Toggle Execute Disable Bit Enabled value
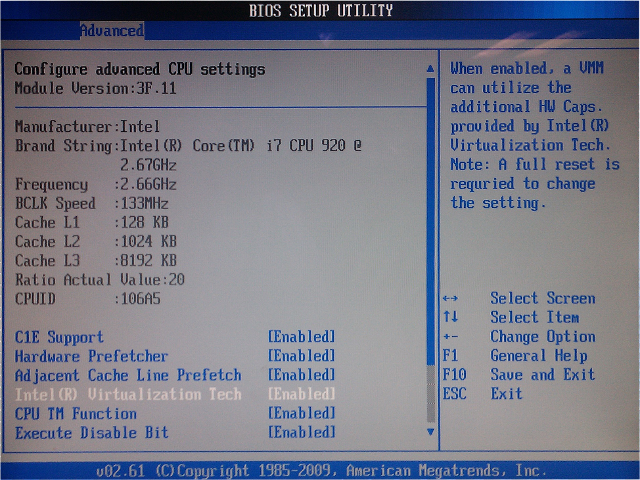The height and width of the screenshot is (480, 640). [x=302, y=432]
